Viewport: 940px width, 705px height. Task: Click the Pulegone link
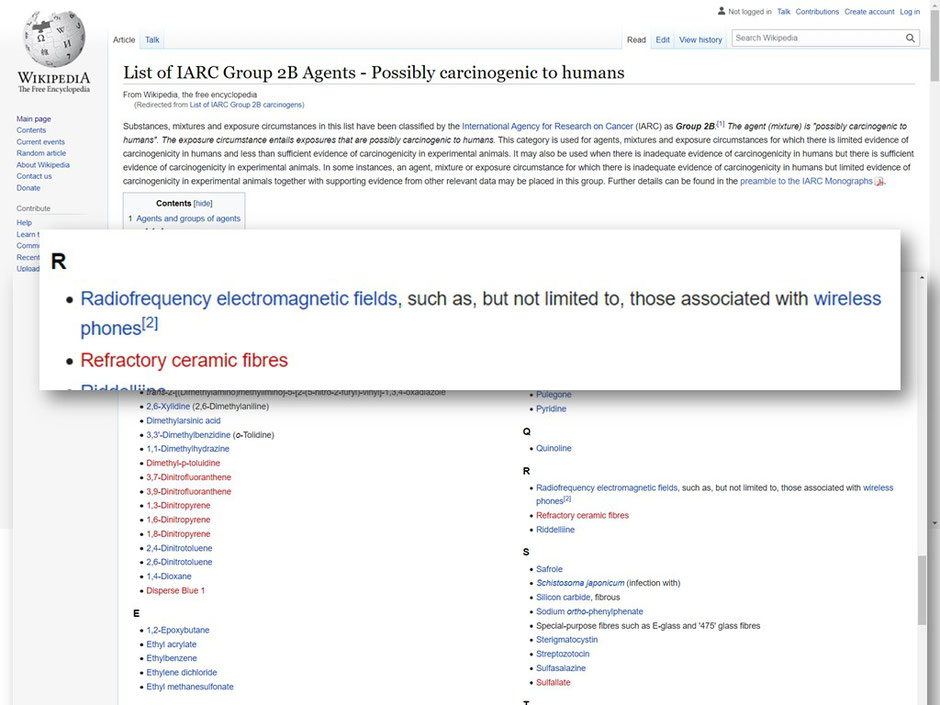pyautogui.click(x=554, y=394)
